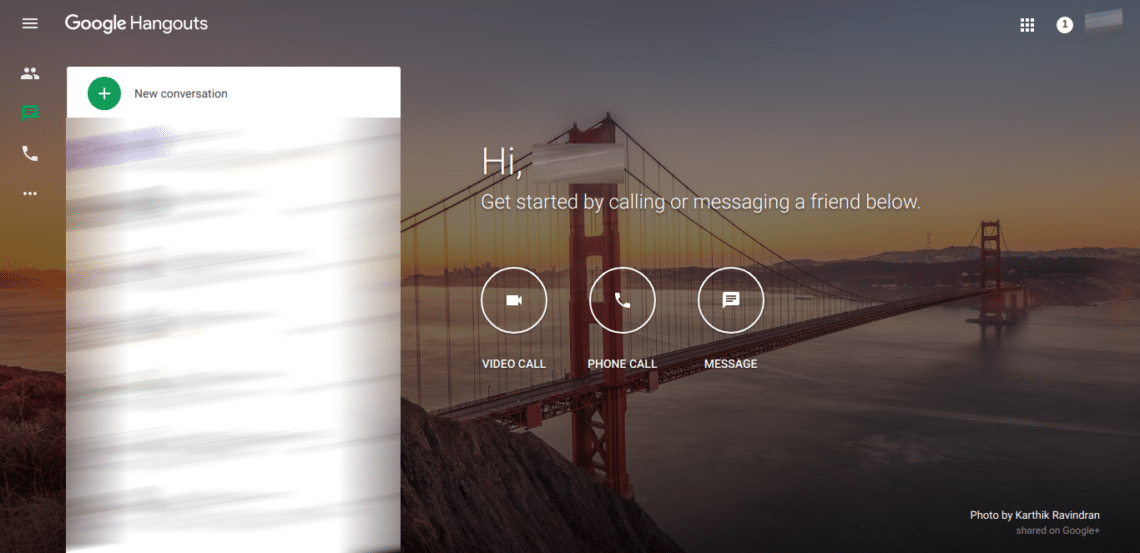The image size is (1140, 553).
Task: Open the Phone calls sidebar icon
Action: click(30, 153)
